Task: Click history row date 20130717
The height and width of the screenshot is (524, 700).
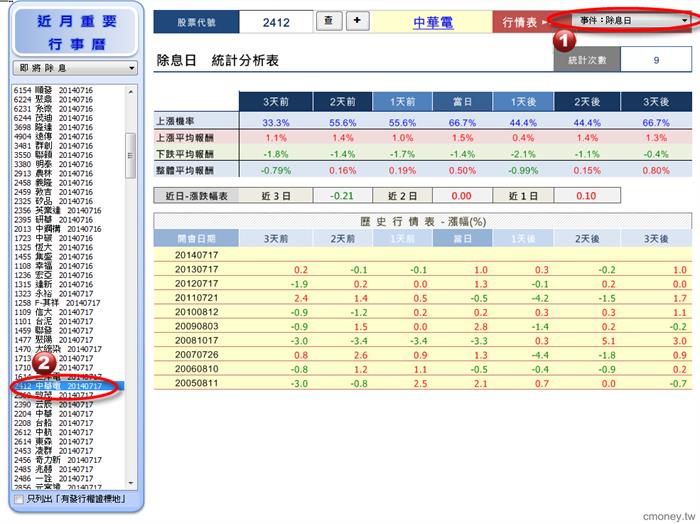Action: click(x=196, y=269)
